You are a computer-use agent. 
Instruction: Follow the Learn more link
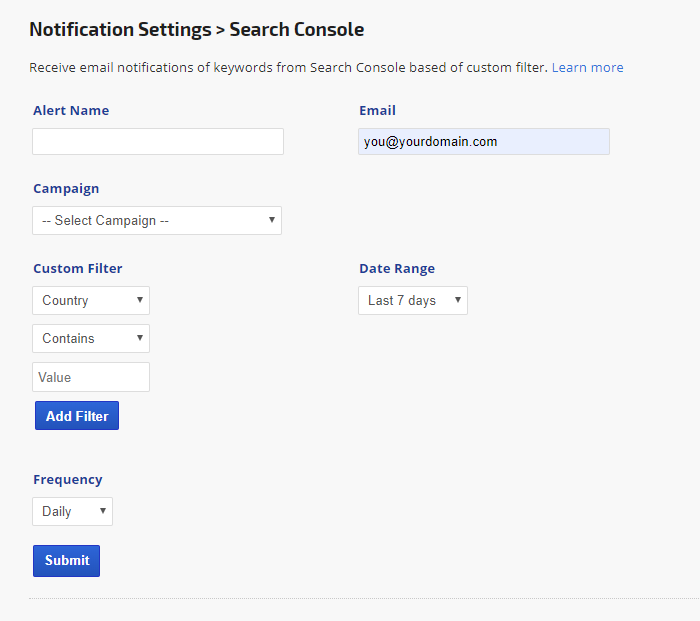[x=587, y=68]
